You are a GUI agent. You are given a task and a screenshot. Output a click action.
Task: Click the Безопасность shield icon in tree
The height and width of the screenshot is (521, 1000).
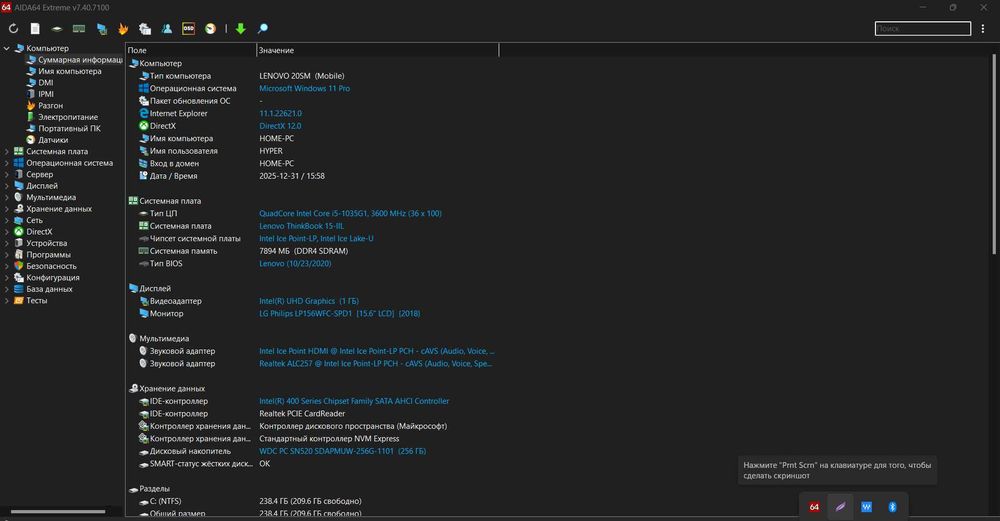(18, 267)
